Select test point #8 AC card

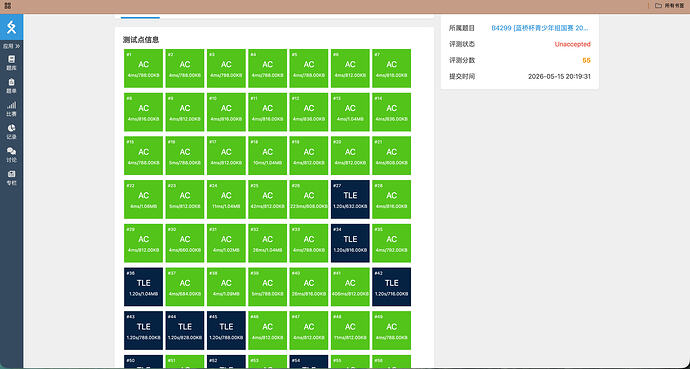(143, 112)
